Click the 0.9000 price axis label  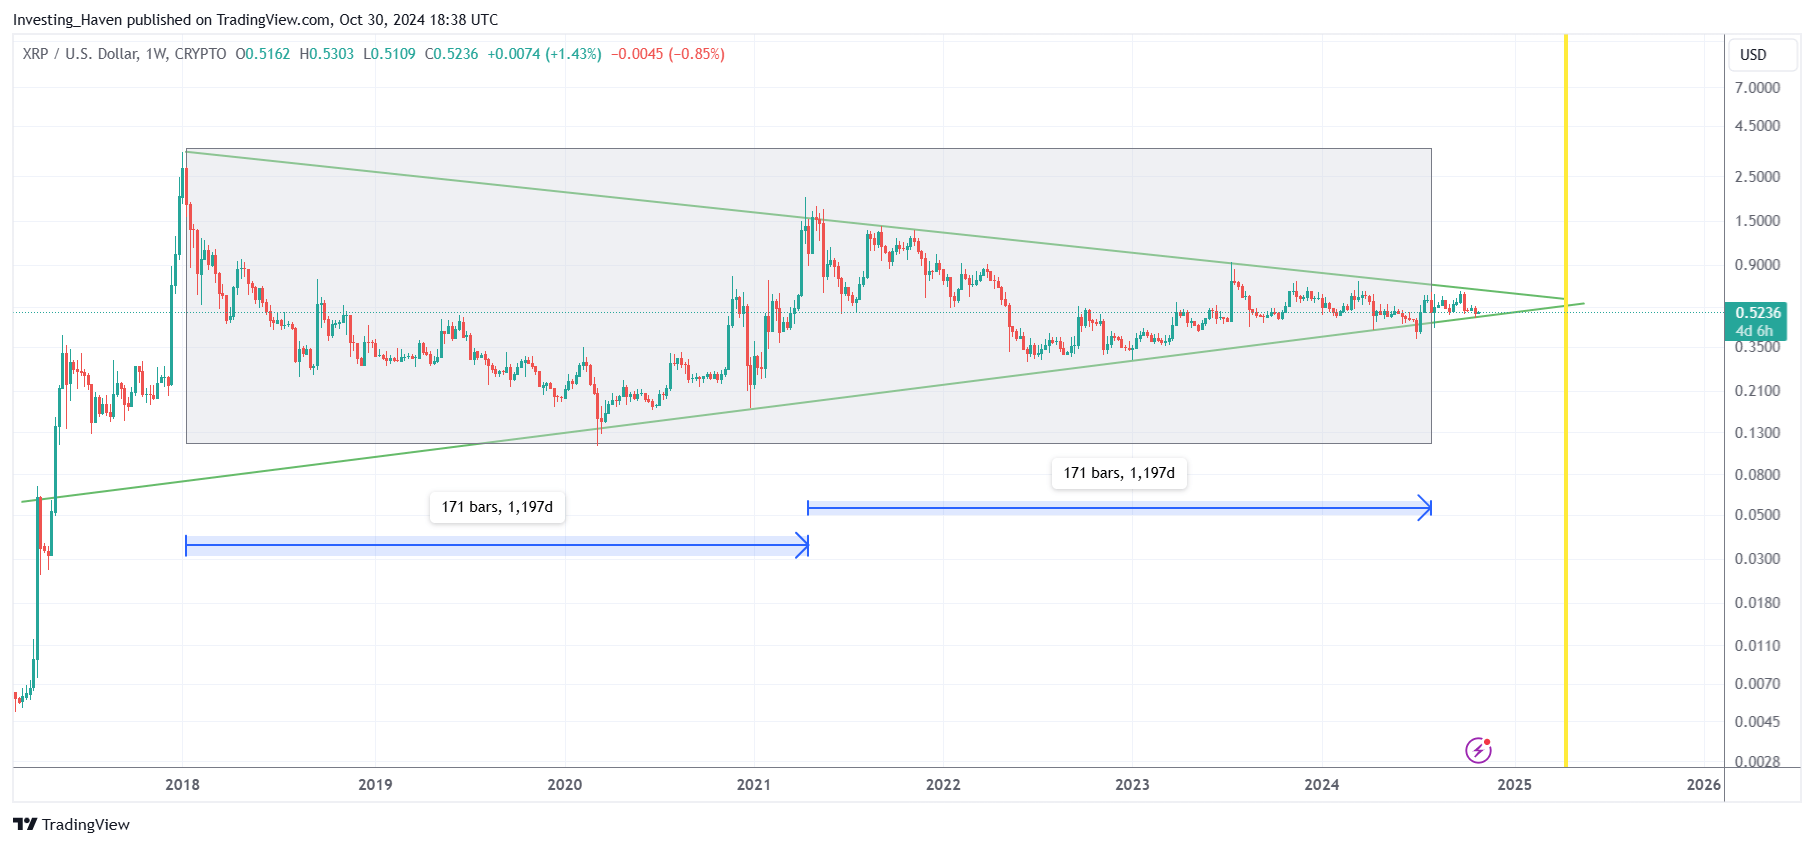pyautogui.click(x=1757, y=265)
